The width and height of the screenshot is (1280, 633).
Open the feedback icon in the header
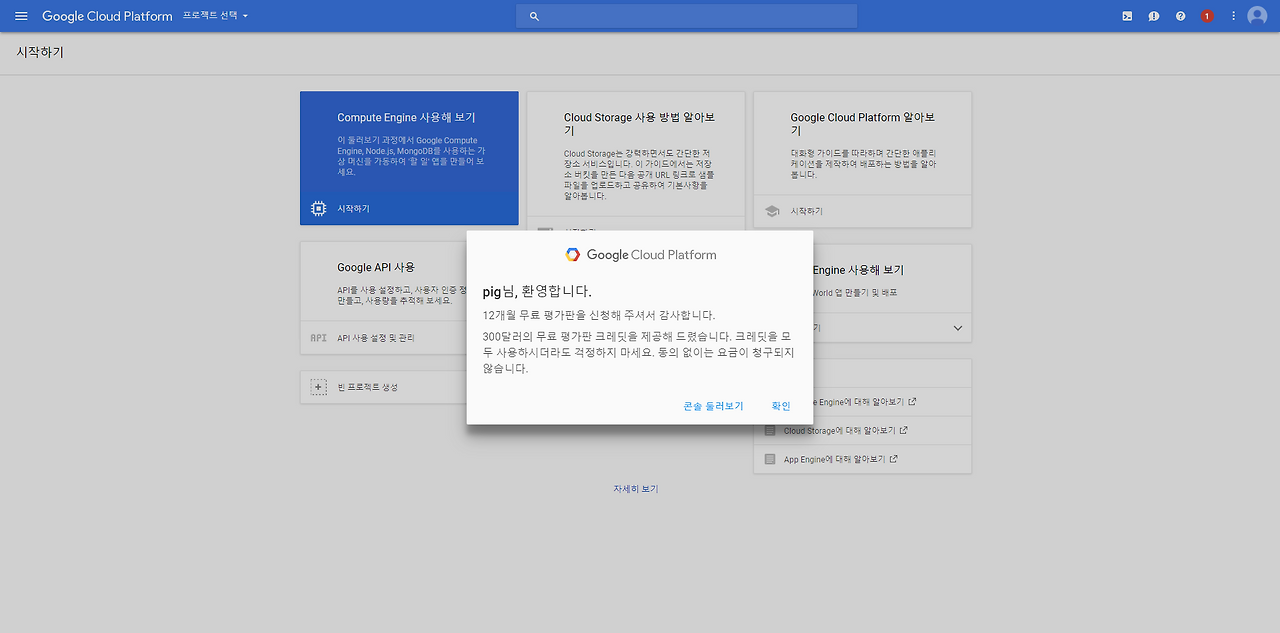point(1153,15)
